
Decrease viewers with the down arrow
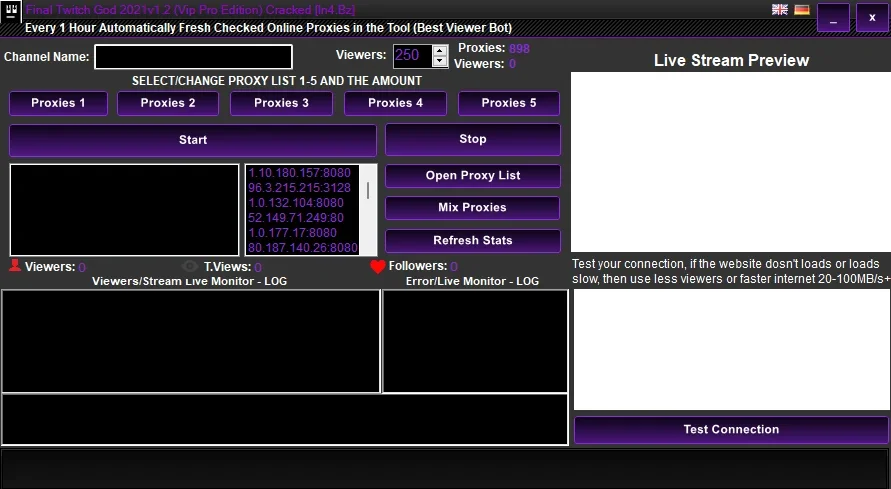439,61
